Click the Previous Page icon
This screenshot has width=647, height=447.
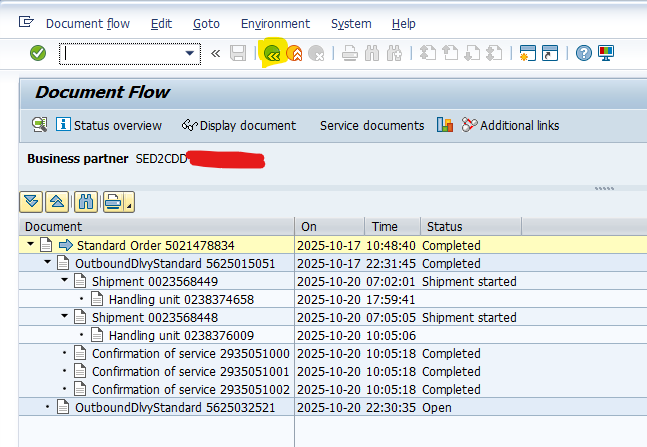coord(450,53)
